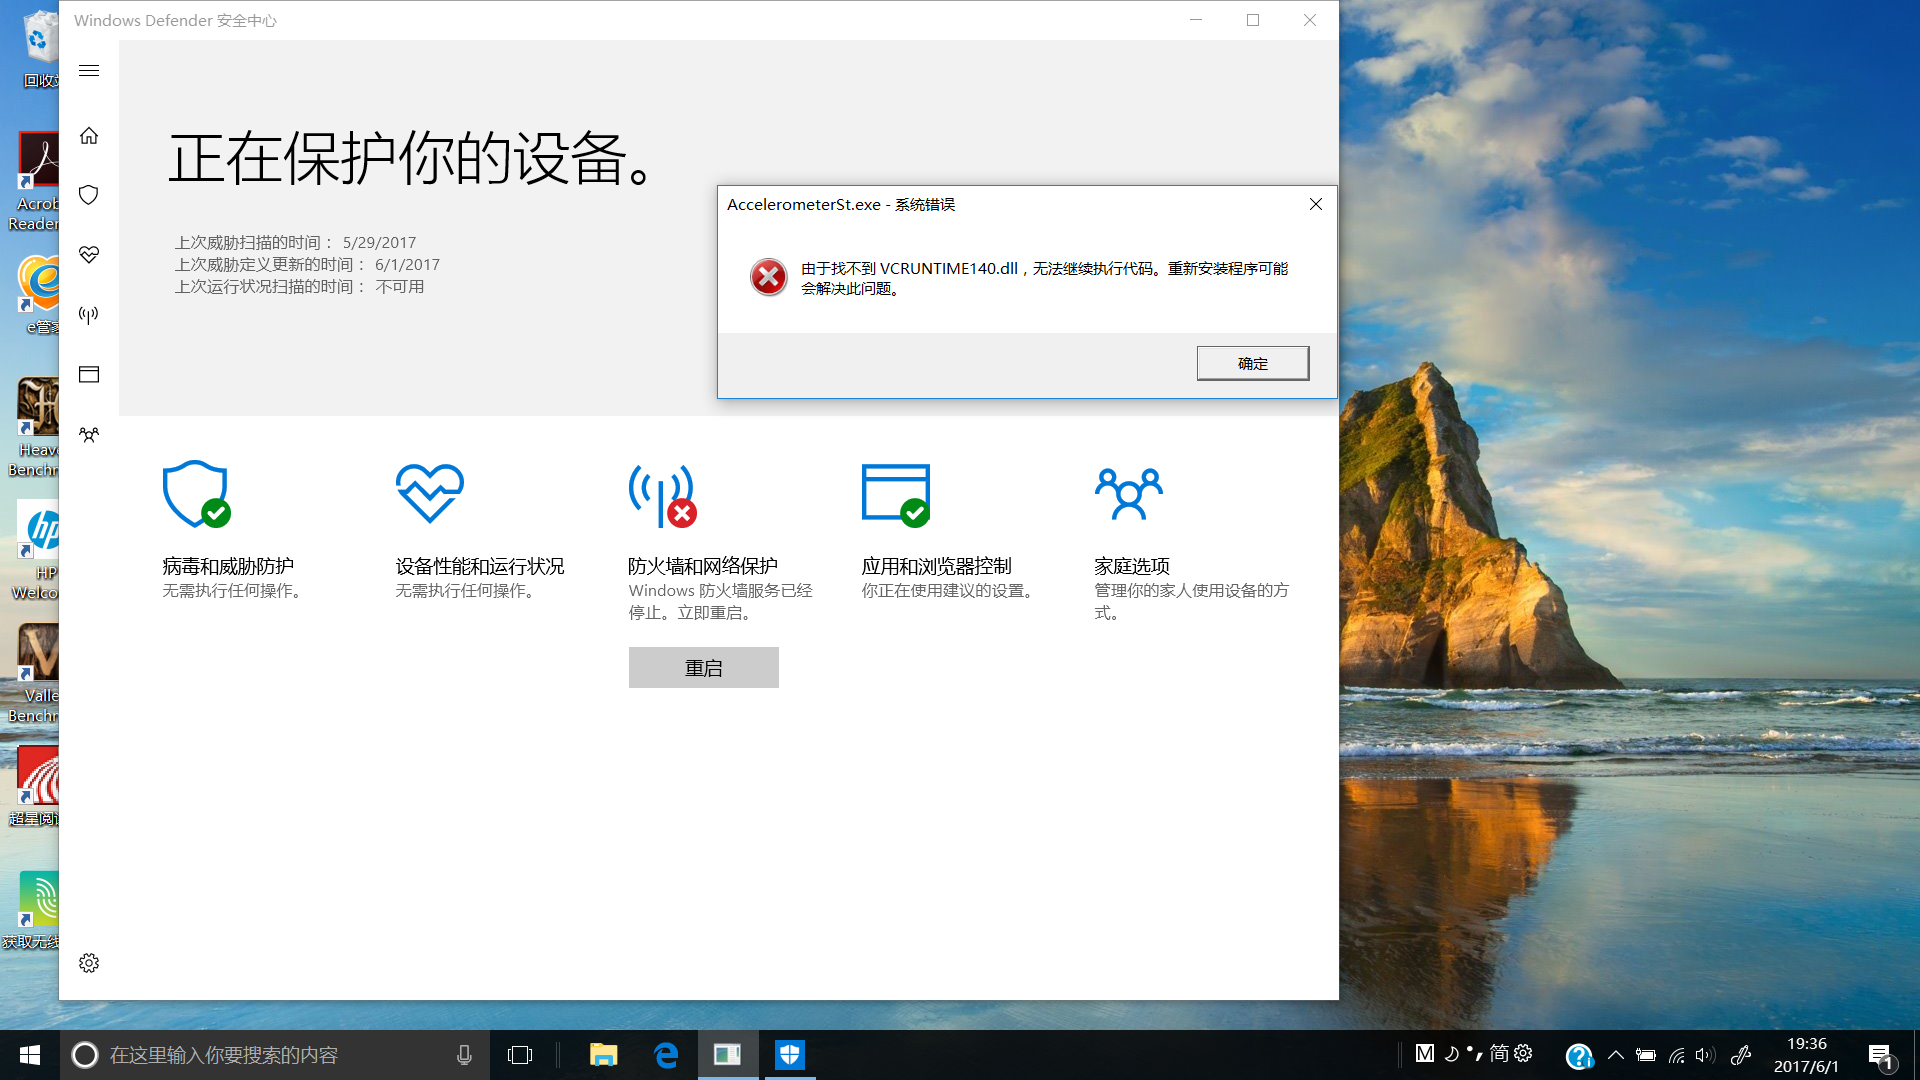Screen dimensions: 1920x1080
Task: Open IME settings gear in tray
Action: [1523, 1053]
